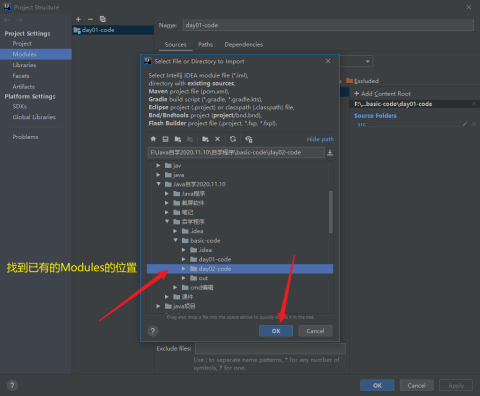Click Apply in Project Structure window
The image size is (480, 396).
456,385
